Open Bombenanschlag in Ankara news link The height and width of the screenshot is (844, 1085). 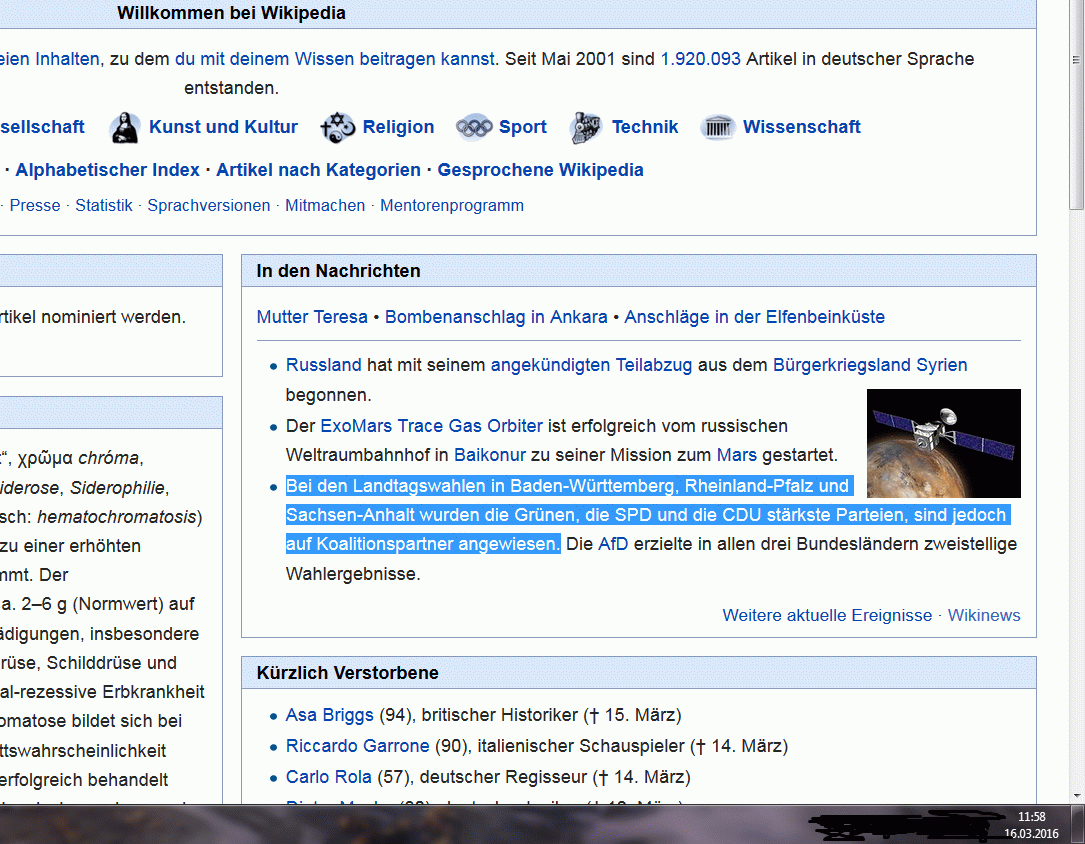coord(496,317)
